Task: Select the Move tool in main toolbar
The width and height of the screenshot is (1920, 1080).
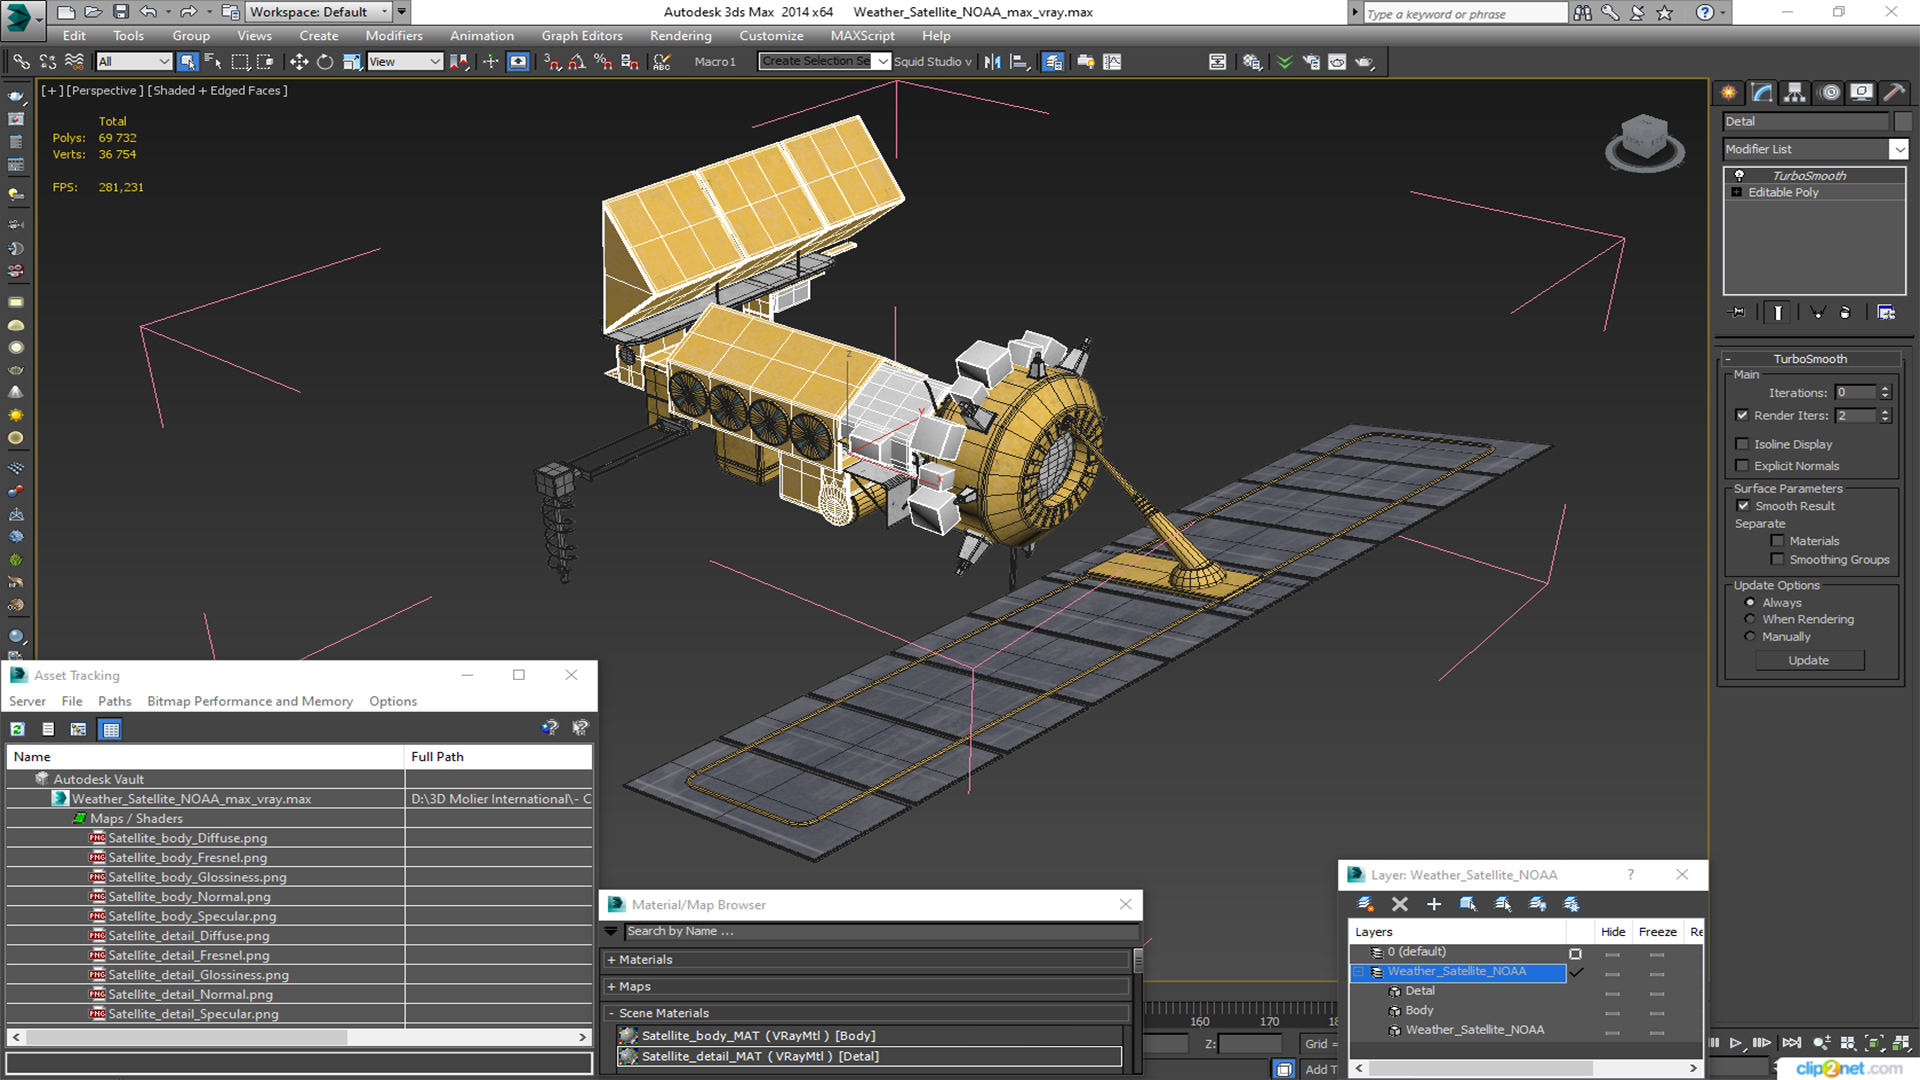Action: click(x=298, y=62)
